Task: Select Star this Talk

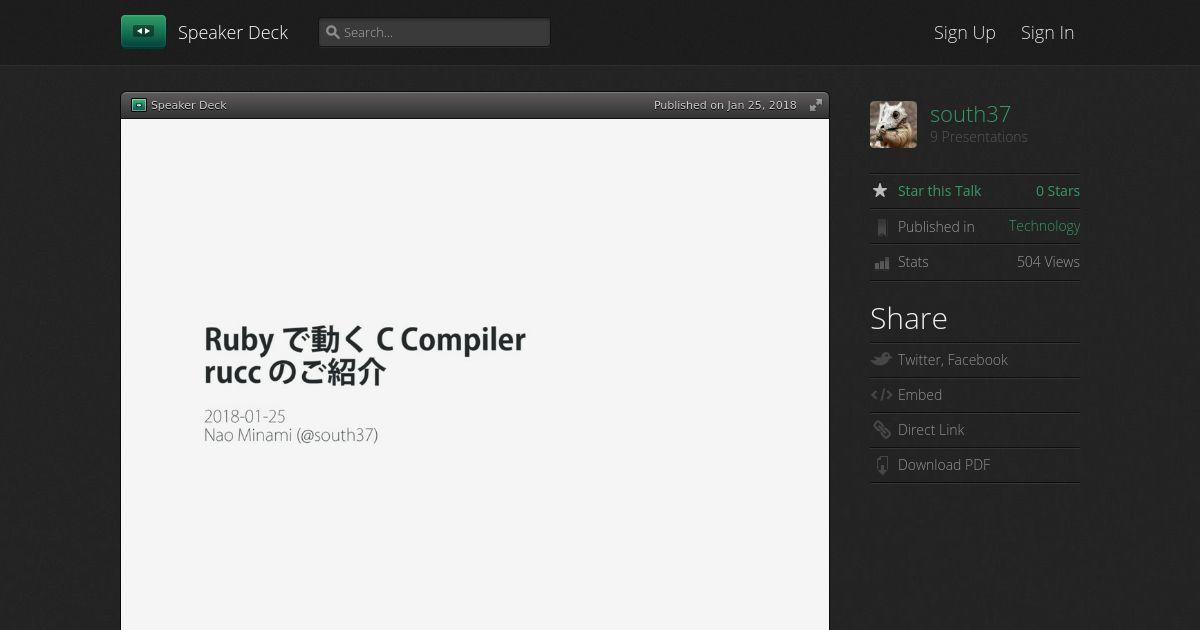Action: point(939,191)
